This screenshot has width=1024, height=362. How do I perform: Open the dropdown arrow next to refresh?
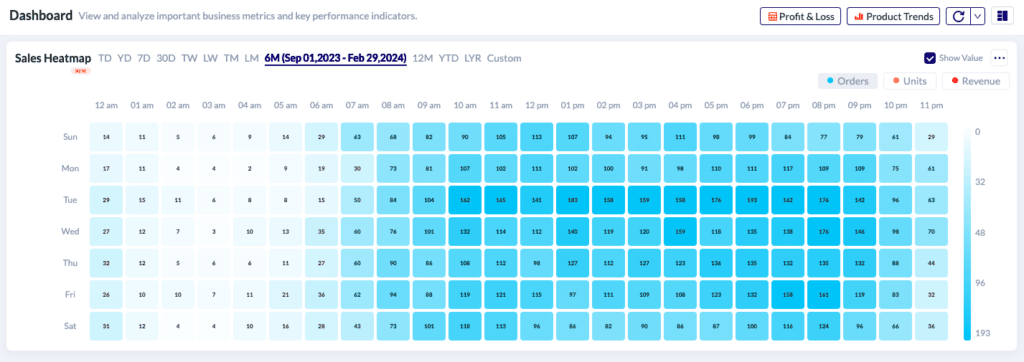point(978,16)
